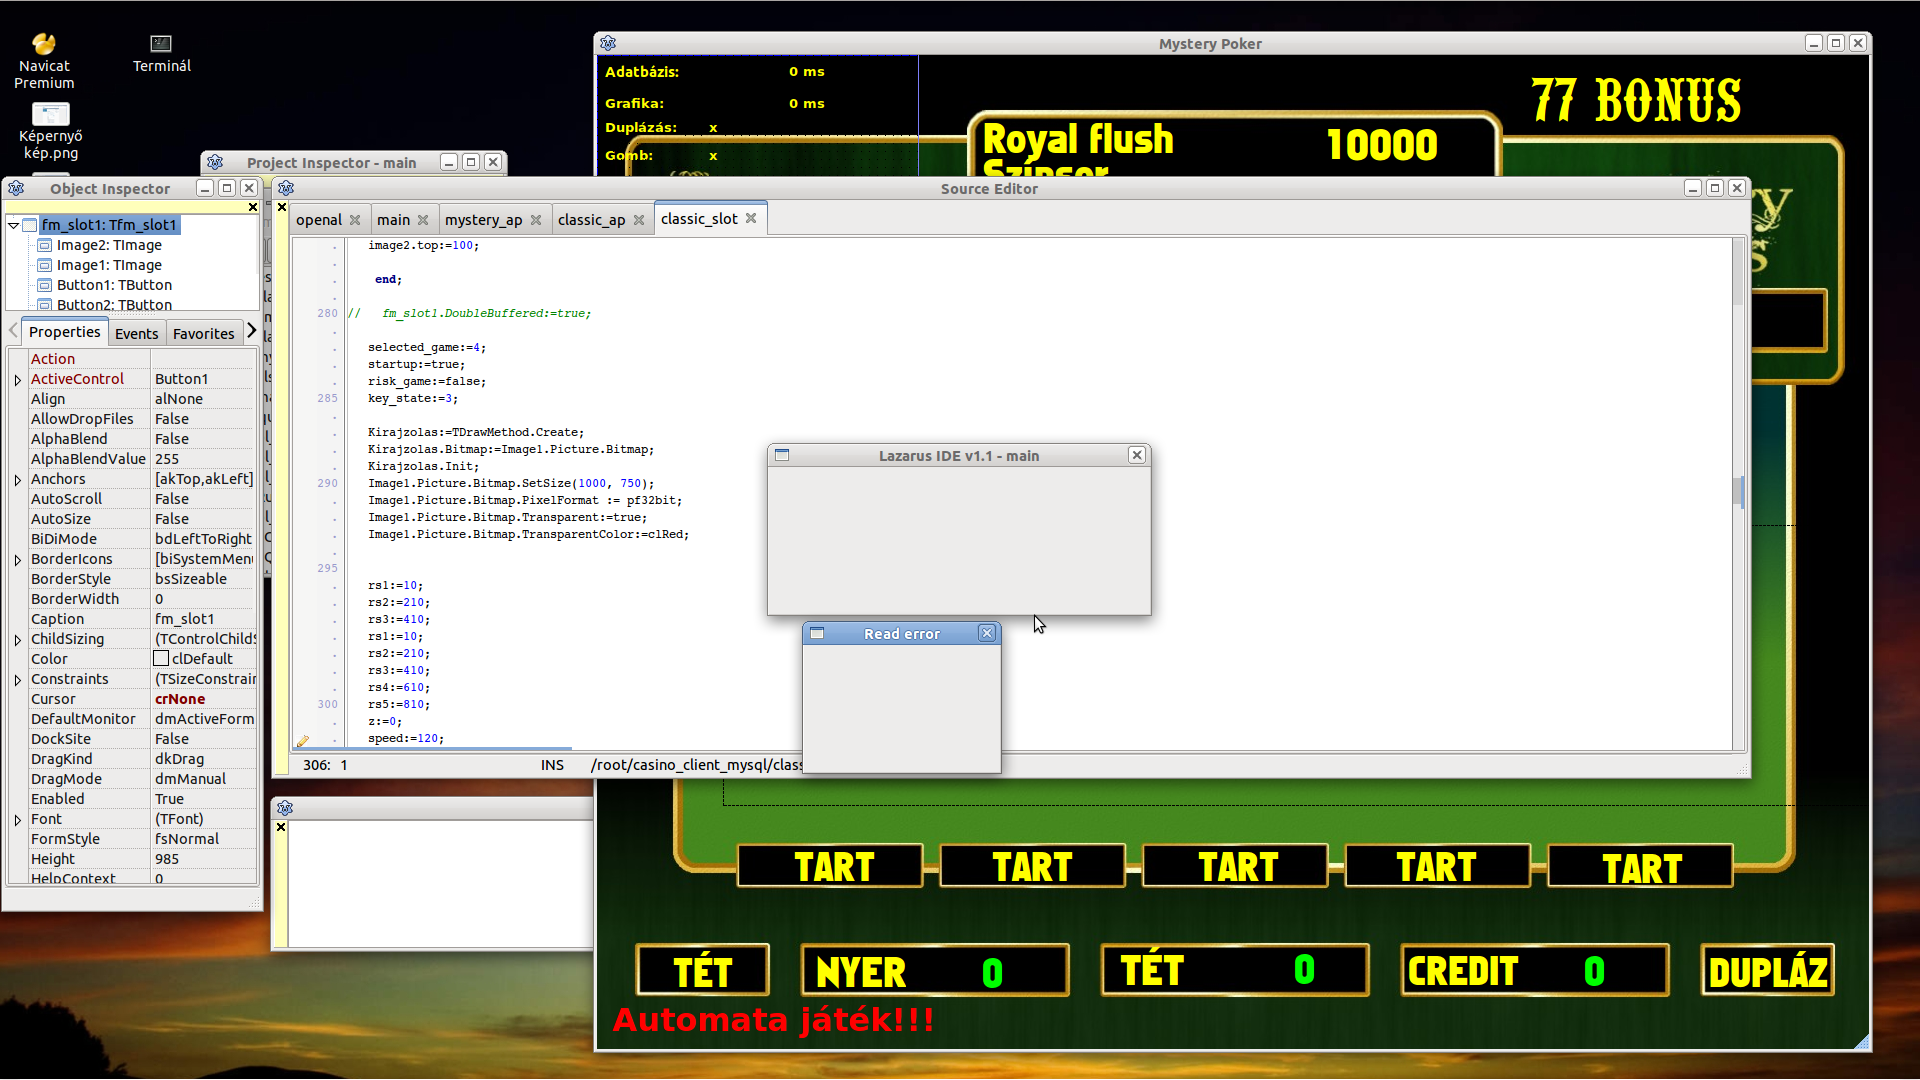This screenshot has height=1080, width=1920.
Task: Close the component tree panel X
Action: [x=253, y=207]
